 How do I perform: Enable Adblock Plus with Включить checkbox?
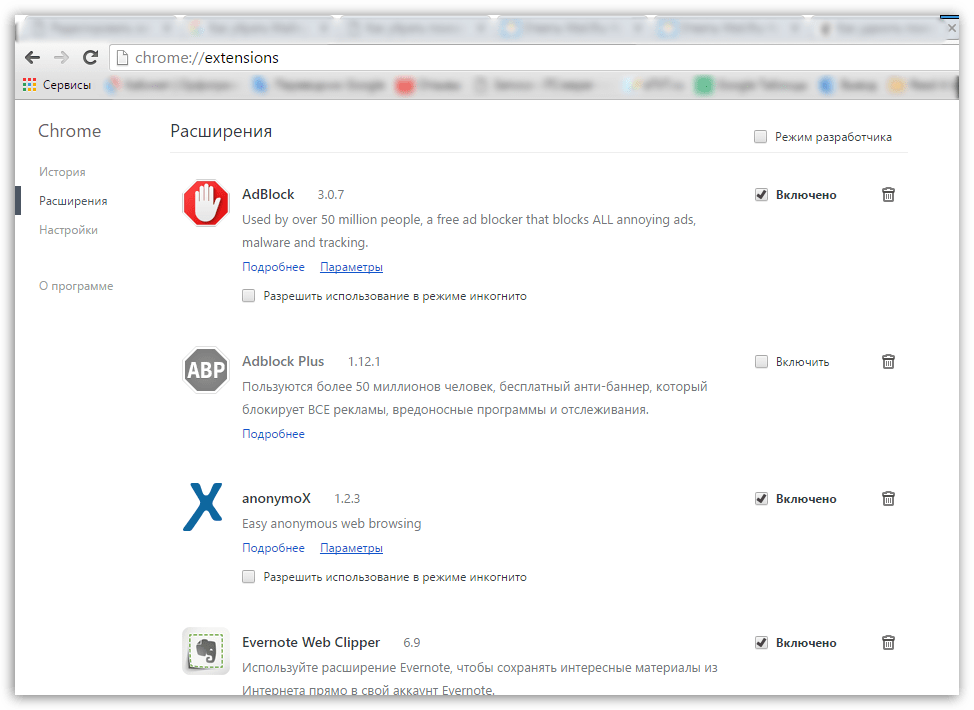pyautogui.click(x=762, y=362)
